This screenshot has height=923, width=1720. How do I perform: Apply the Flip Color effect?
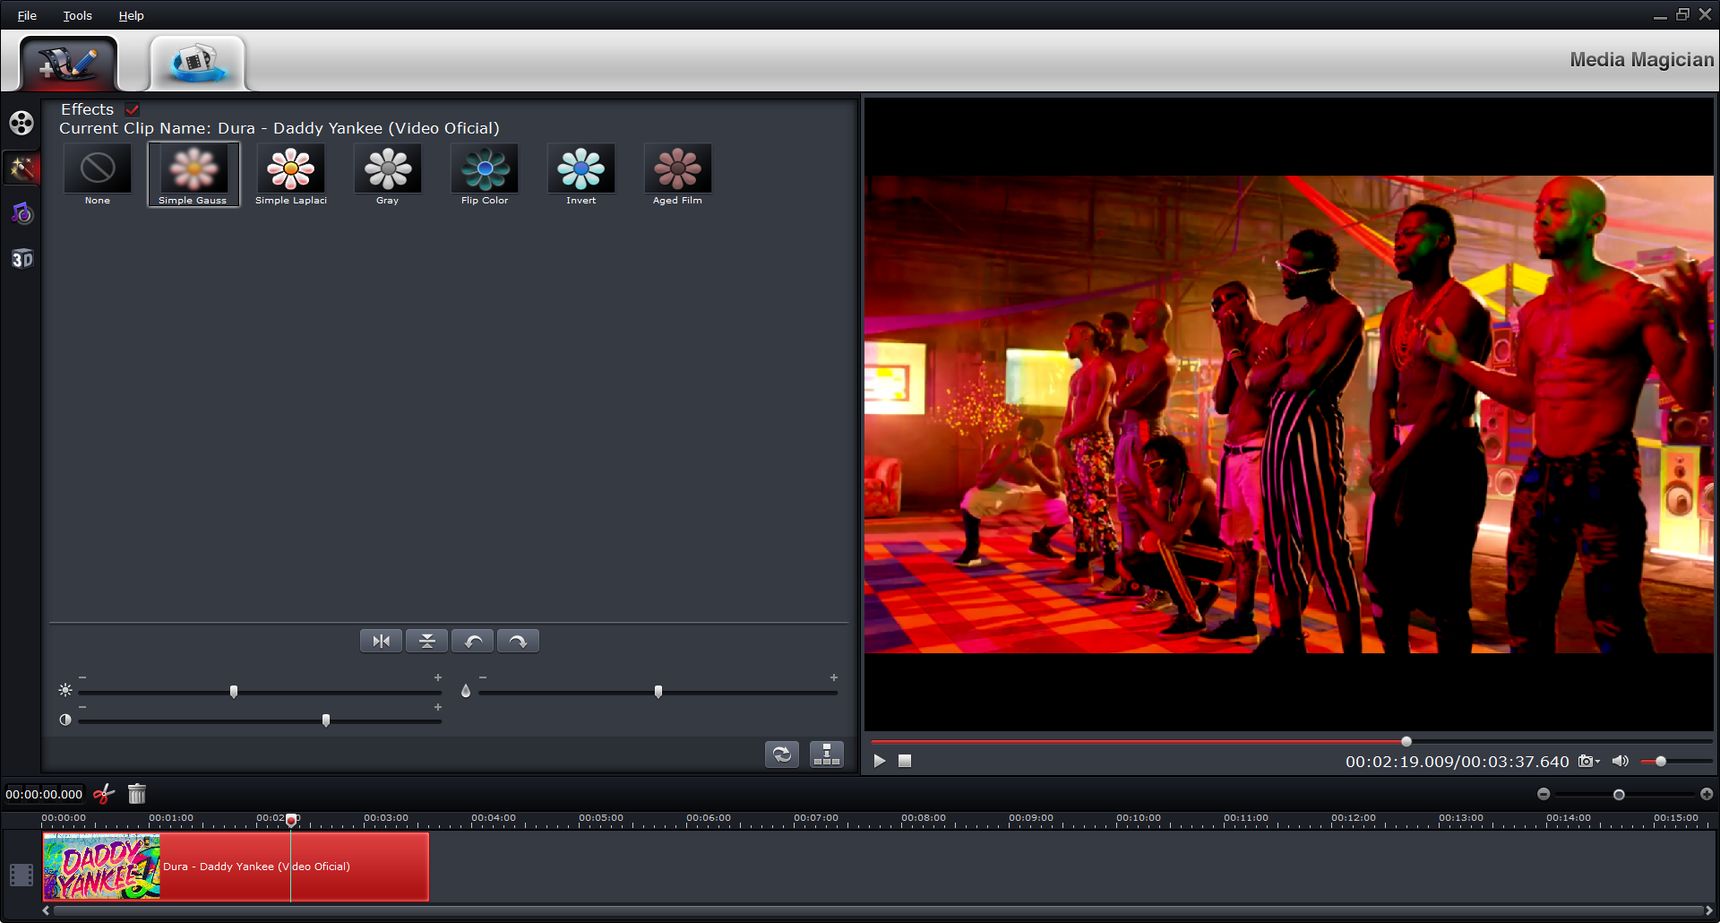(484, 174)
